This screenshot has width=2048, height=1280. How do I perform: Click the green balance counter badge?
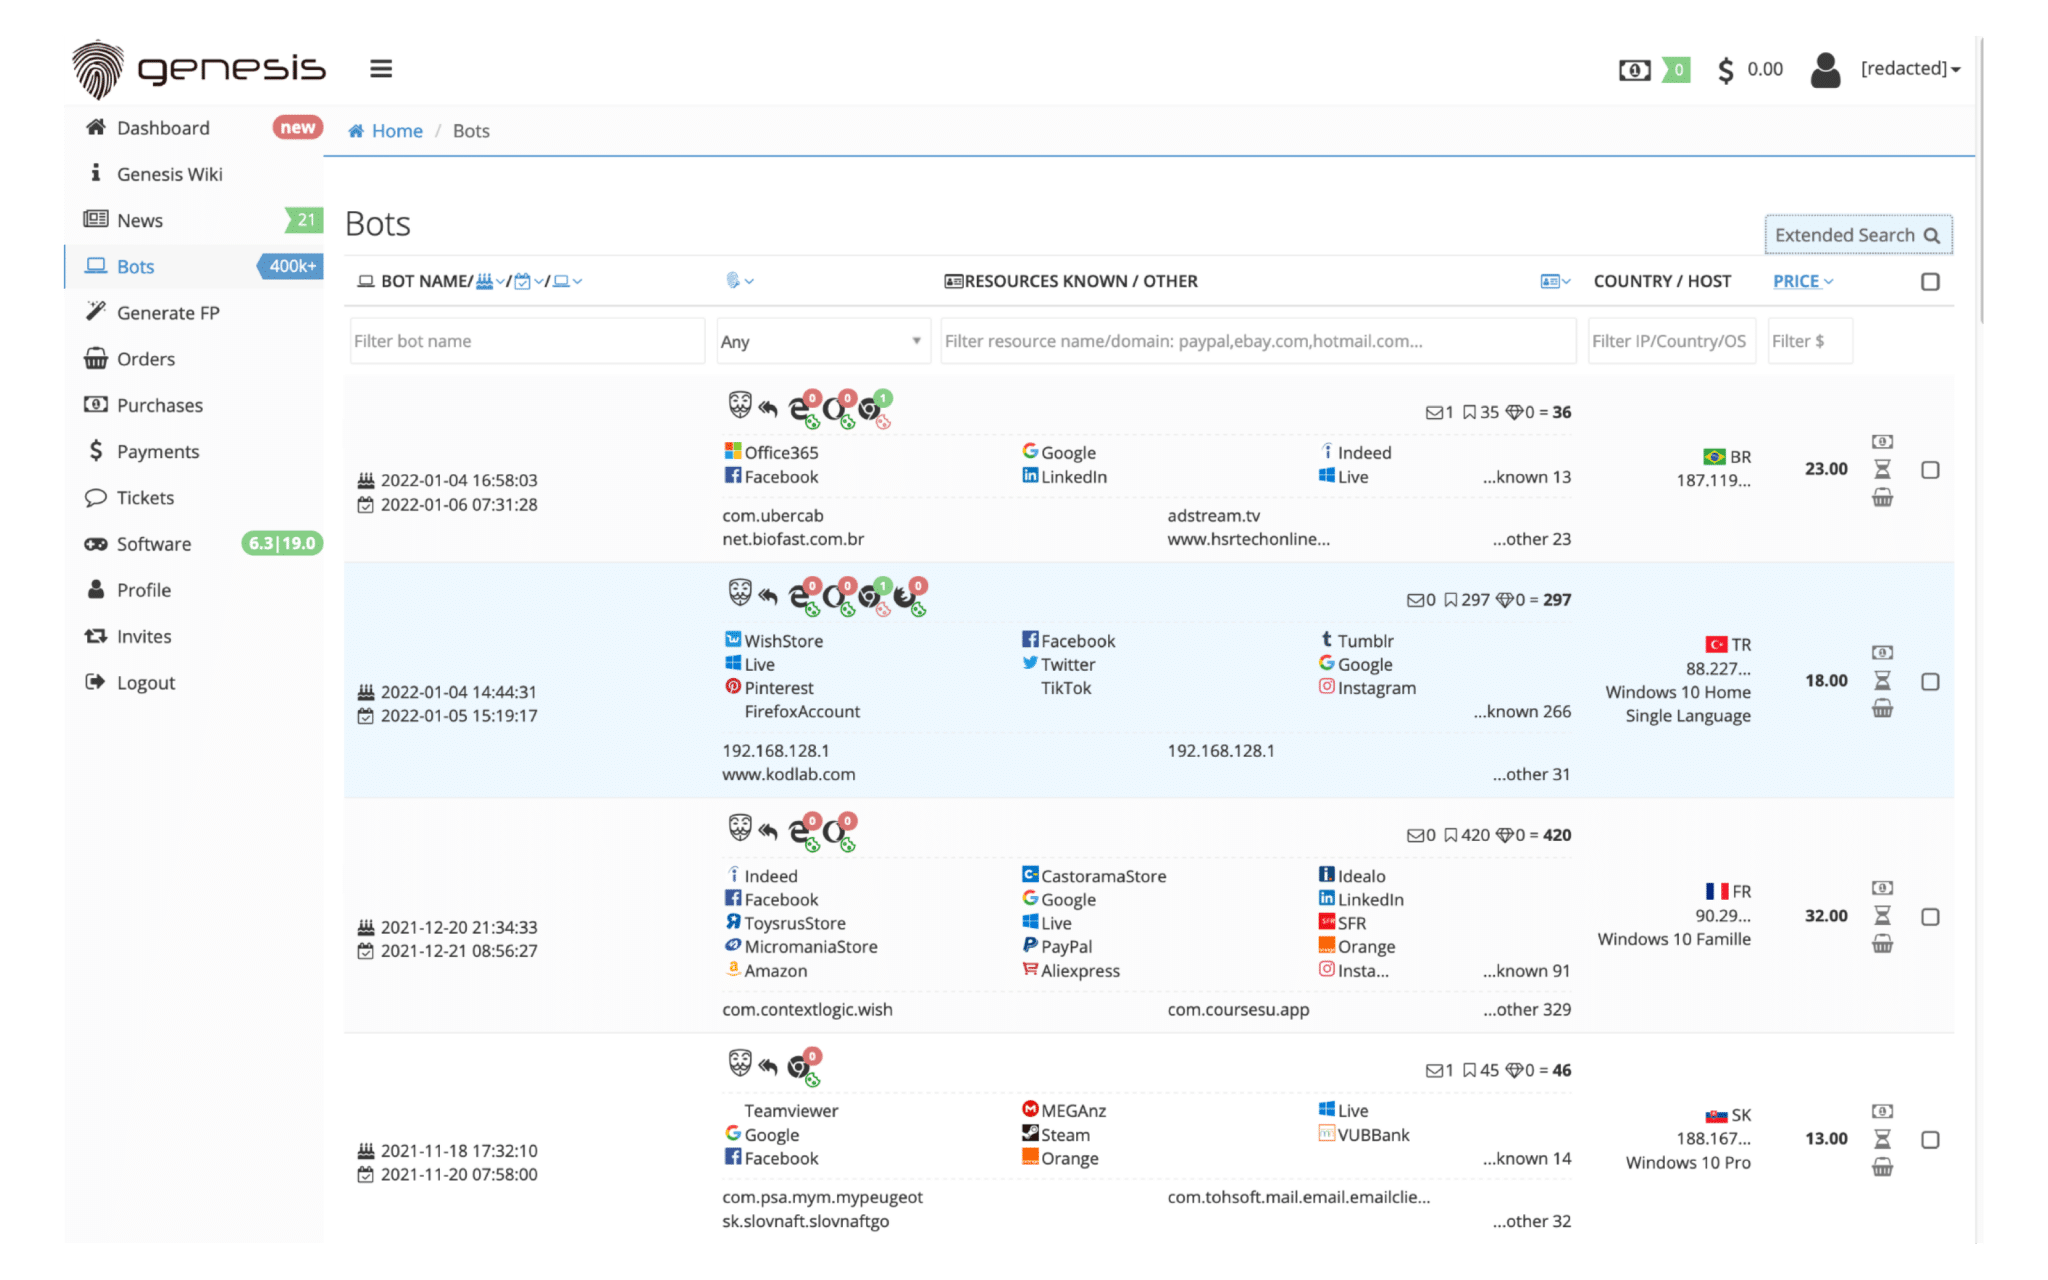pyautogui.click(x=1677, y=70)
